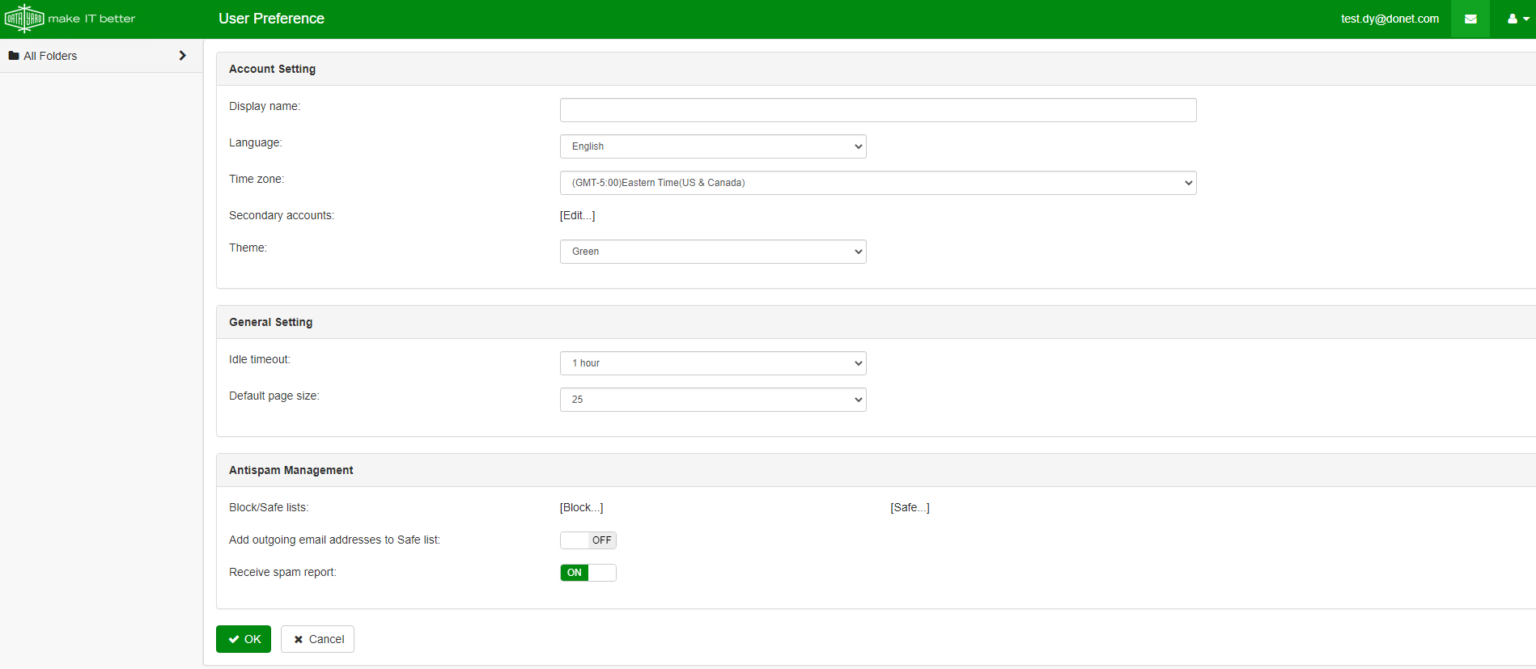
Task: Click the OK button
Action: click(x=243, y=639)
